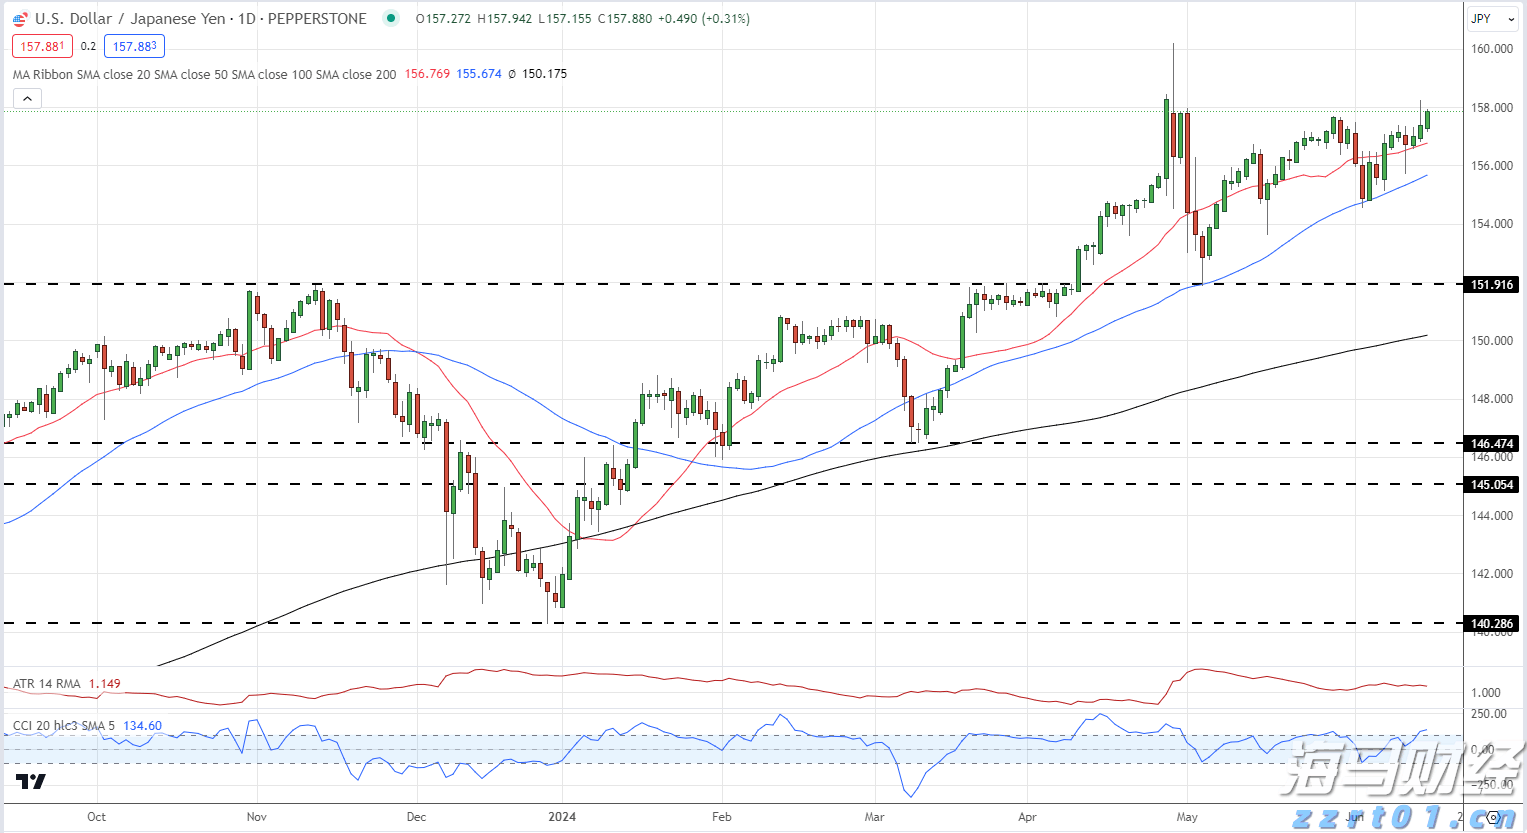Select the CCI 20 hlc3 SMA 5 legend
The width and height of the screenshot is (1527, 833).
click(64, 726)
